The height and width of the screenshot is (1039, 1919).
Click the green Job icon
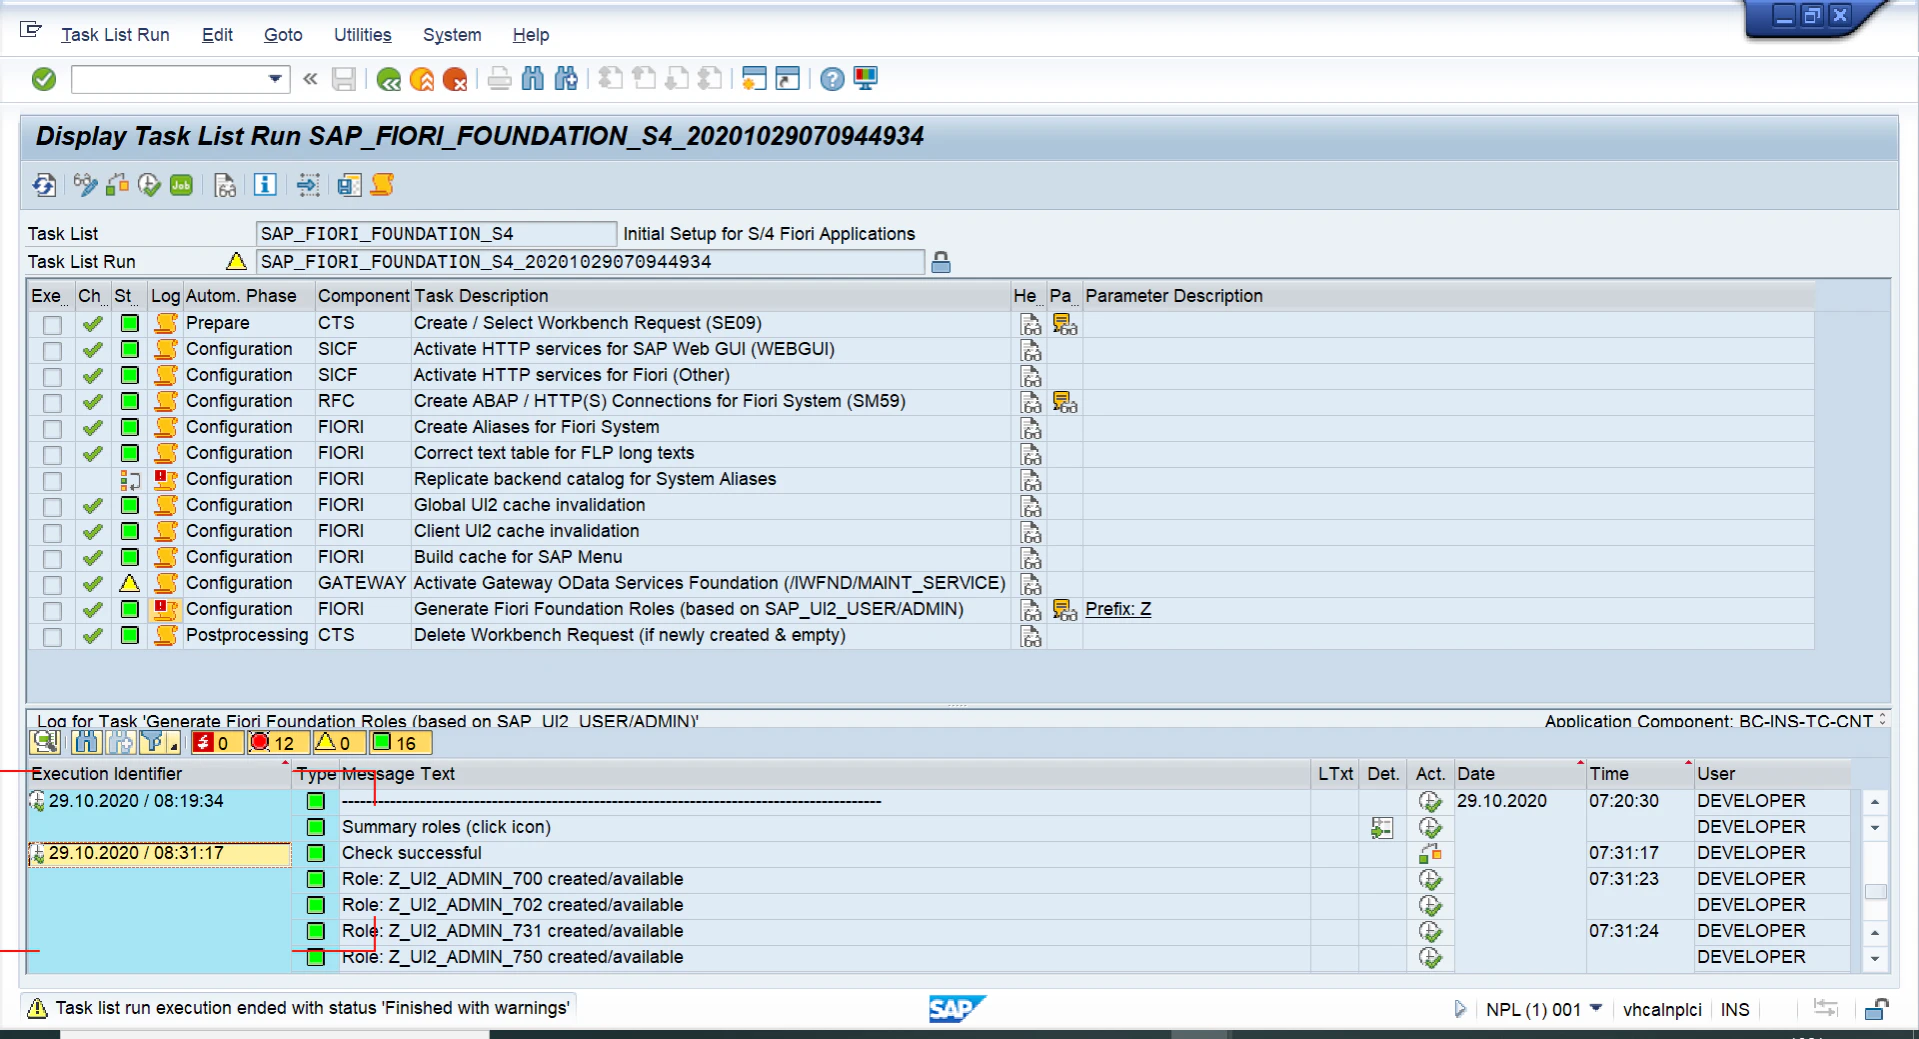tap(181, 185)
